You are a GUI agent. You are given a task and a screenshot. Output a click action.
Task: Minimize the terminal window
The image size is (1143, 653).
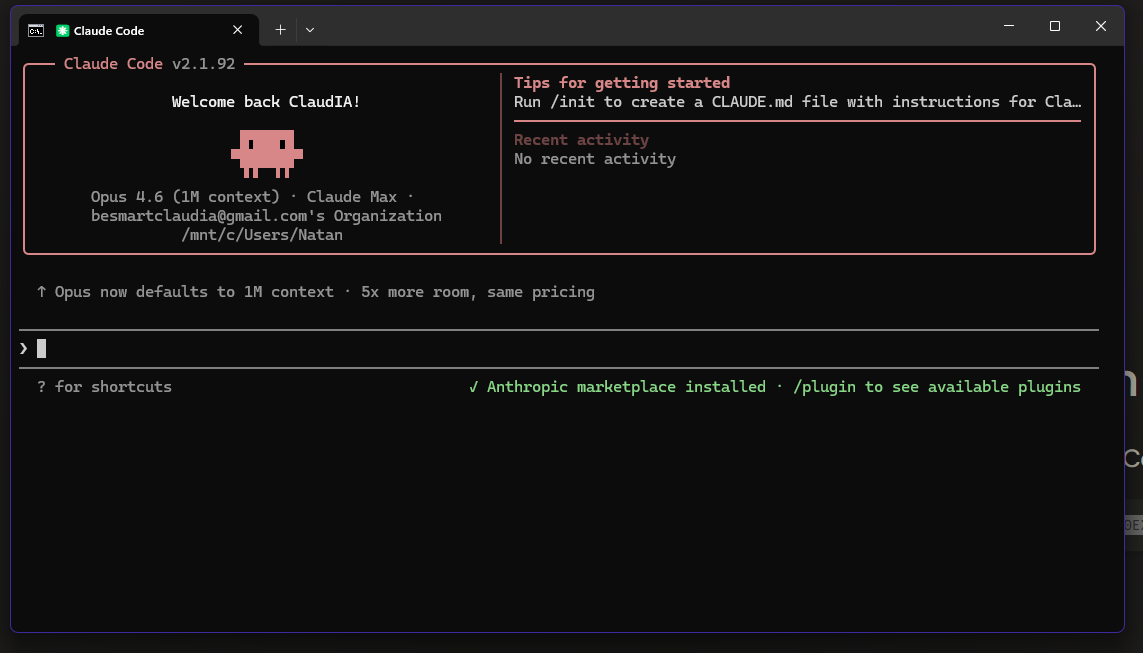pyautogui.click(x=1009, y=26)
